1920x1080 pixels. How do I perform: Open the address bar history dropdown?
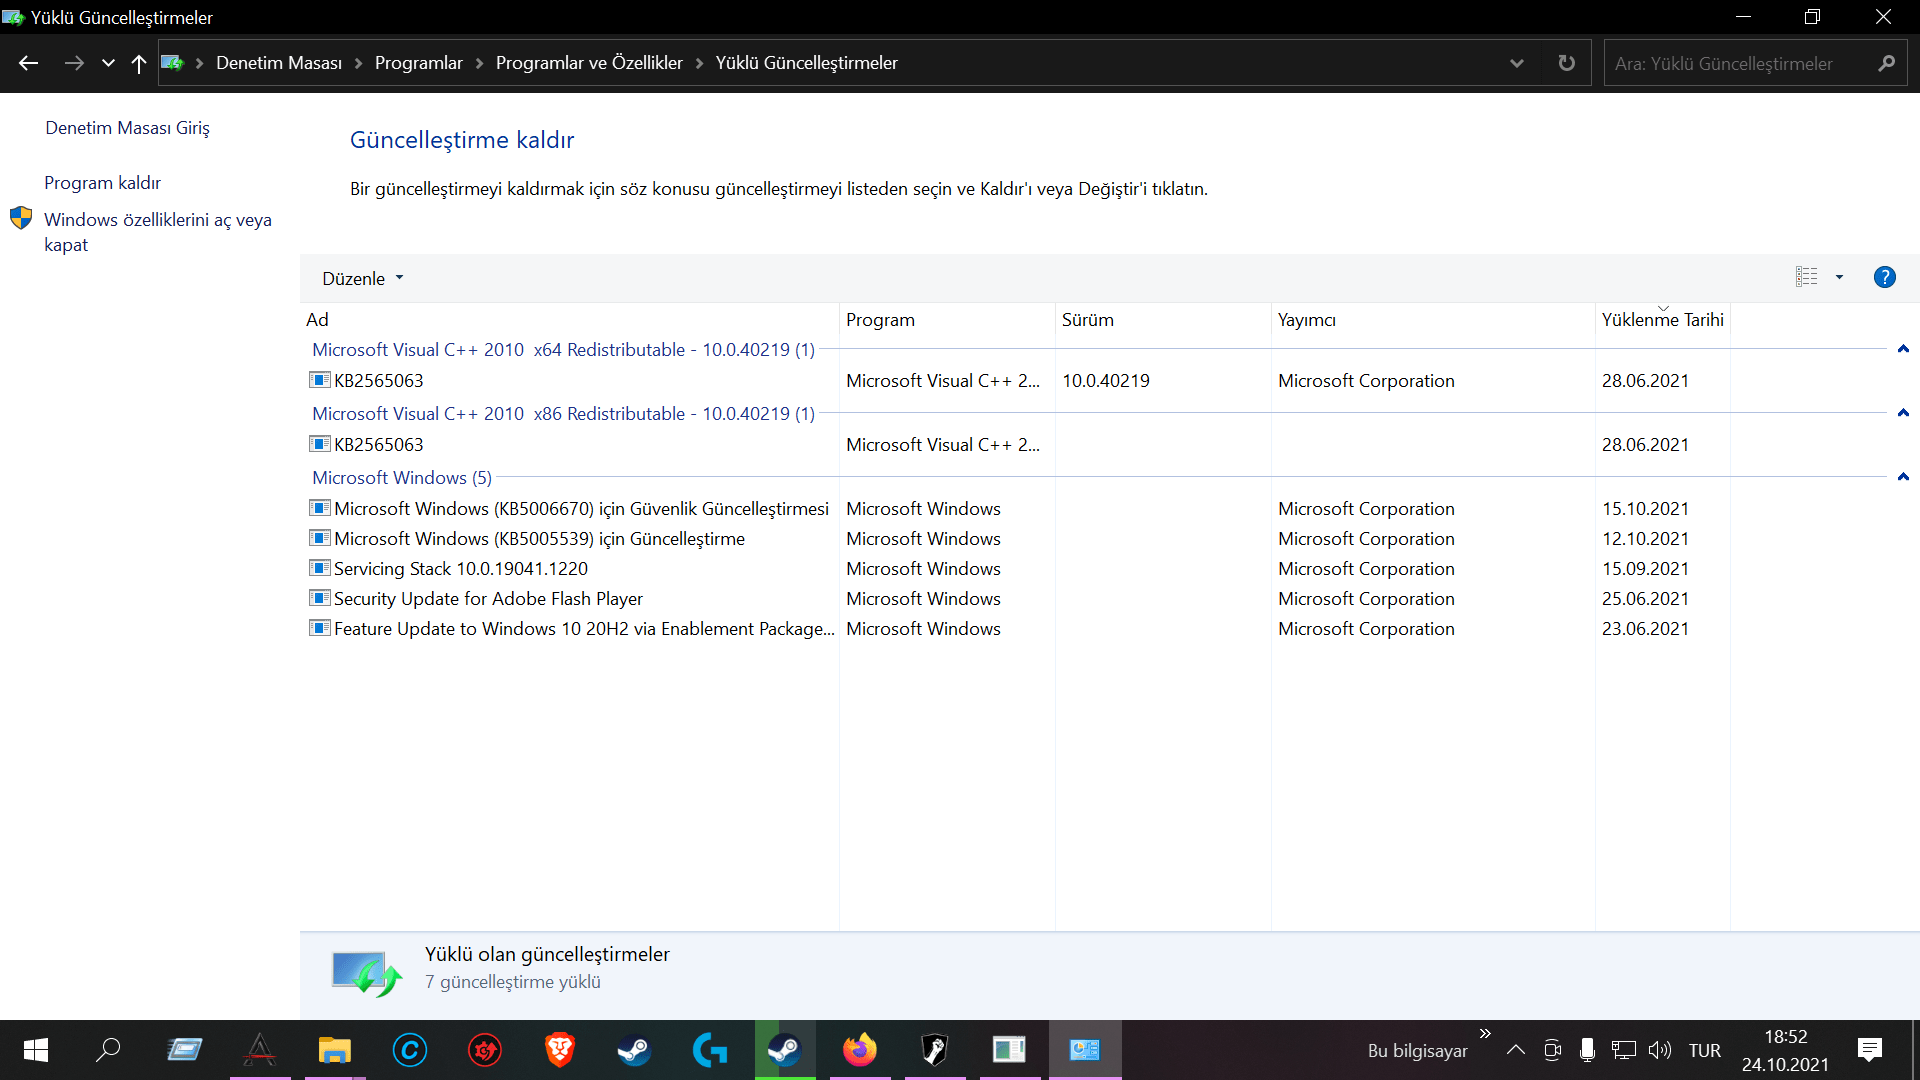click(1517, 63)
